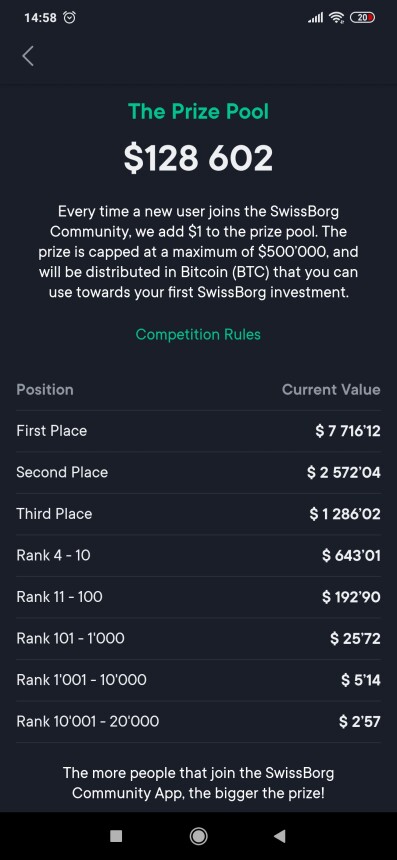Screen dimensions: 397x860
Task: Open the Competition Rules link
Action: click(198, 334)
